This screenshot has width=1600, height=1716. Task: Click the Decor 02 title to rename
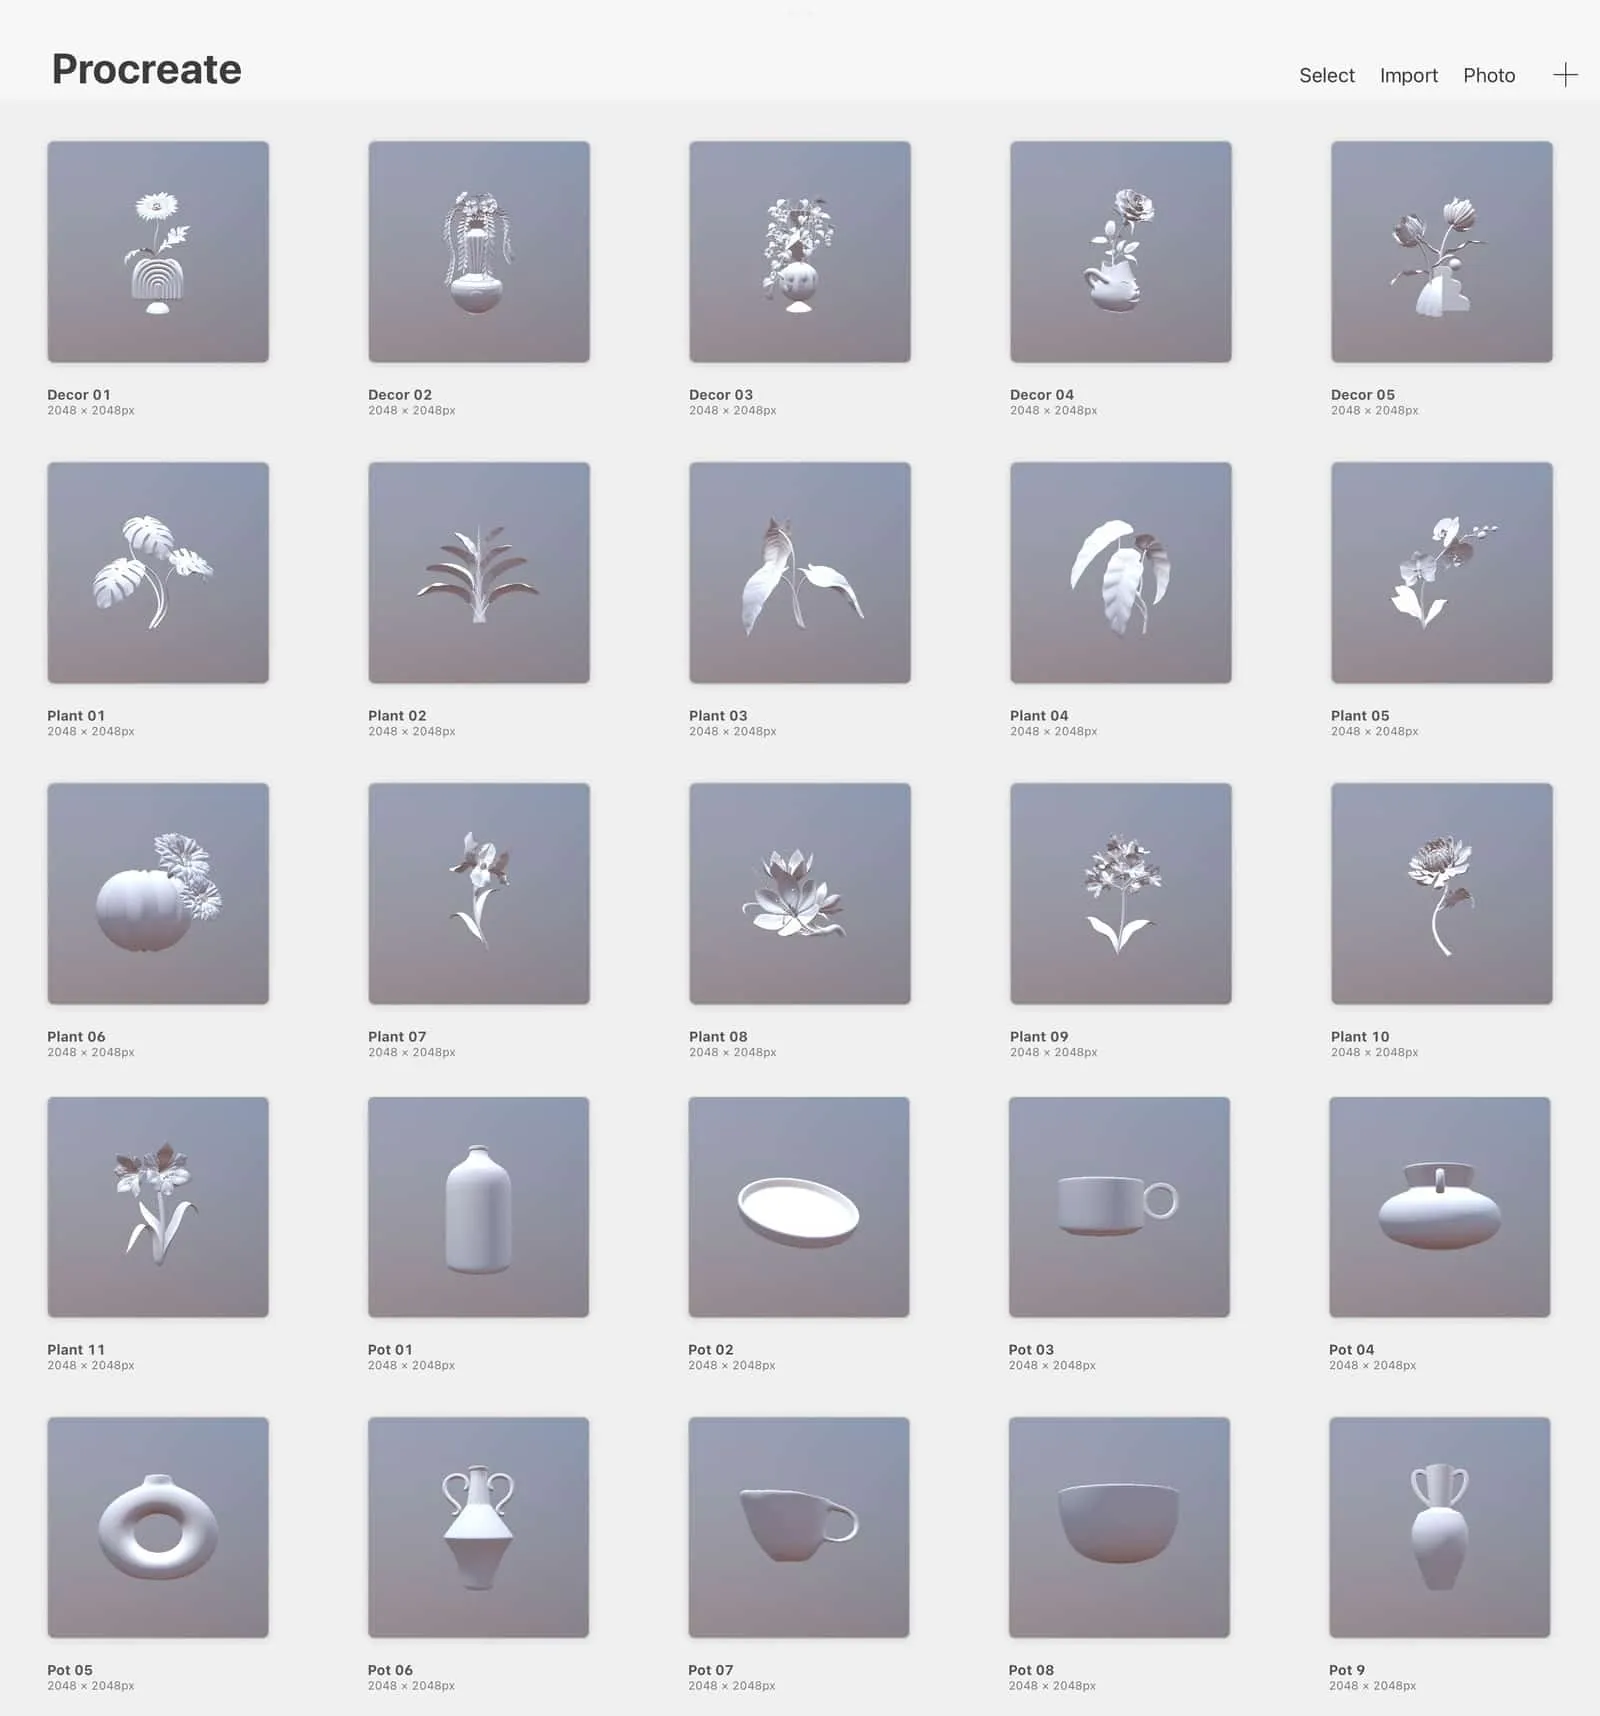(x=400, y=395)
